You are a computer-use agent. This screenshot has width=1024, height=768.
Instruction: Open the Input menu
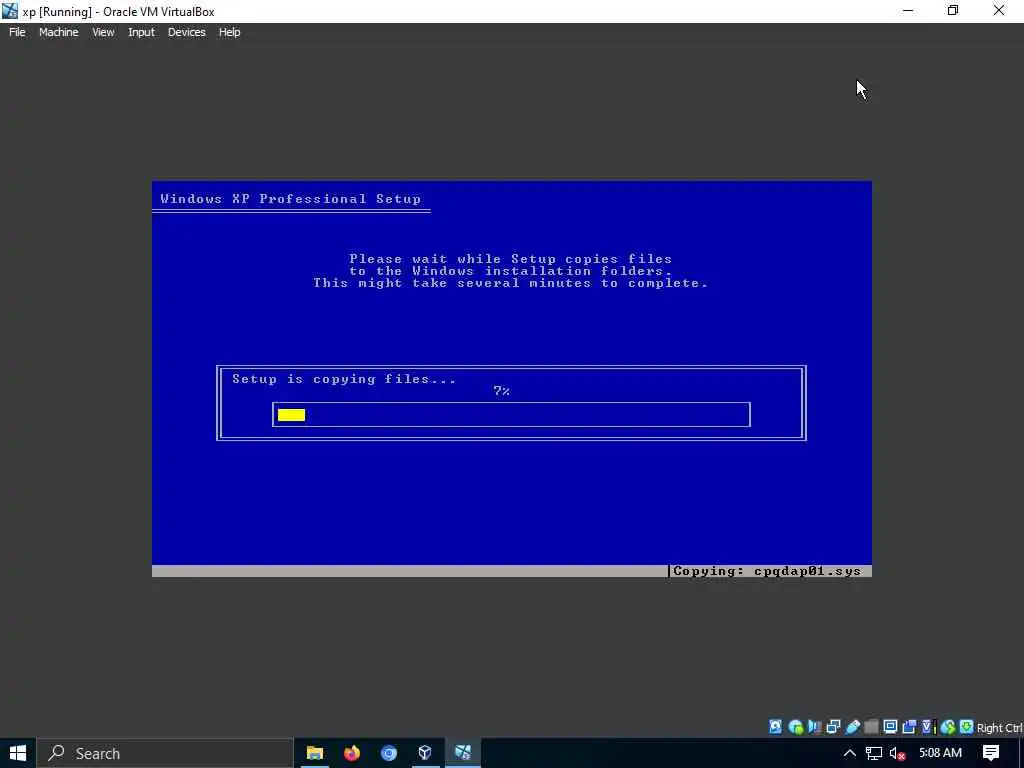(141, 32)
